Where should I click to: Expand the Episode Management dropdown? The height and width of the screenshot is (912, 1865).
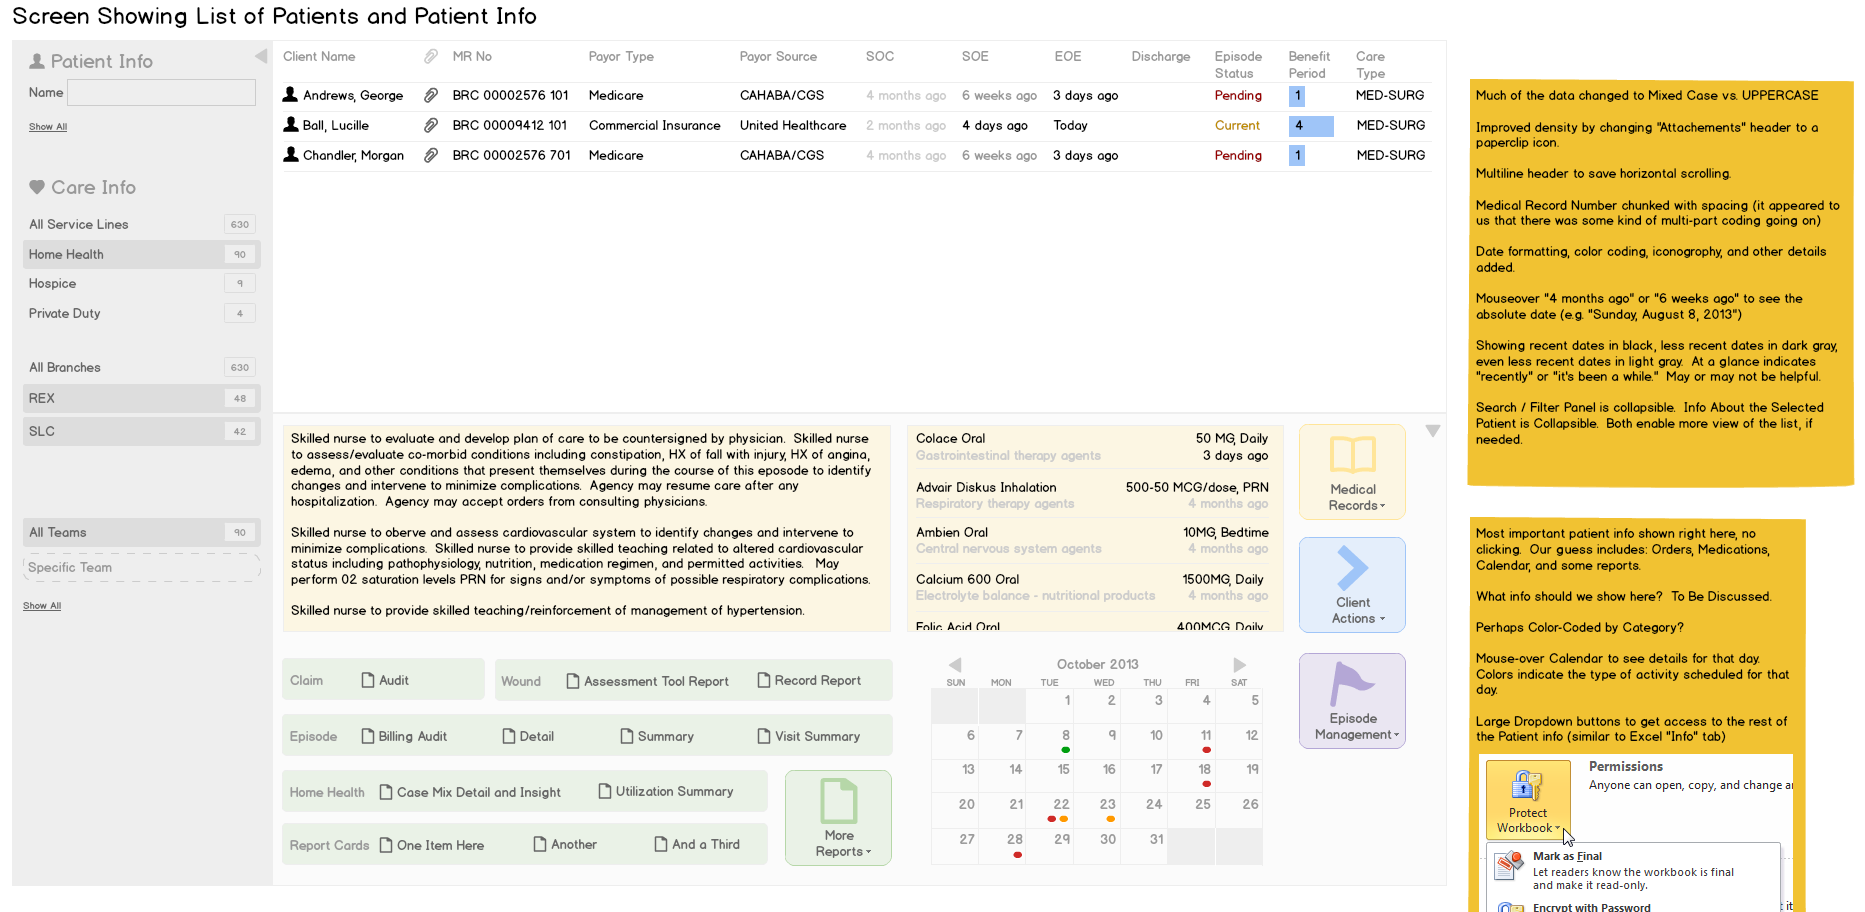coord(1352,701)
